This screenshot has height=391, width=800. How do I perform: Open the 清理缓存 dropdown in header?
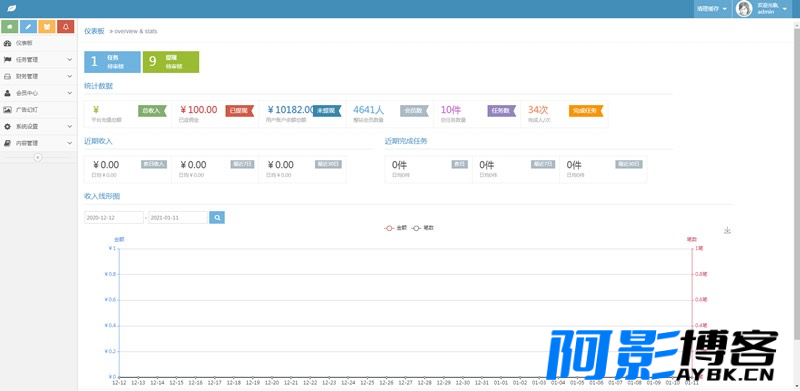pos(712,9)
